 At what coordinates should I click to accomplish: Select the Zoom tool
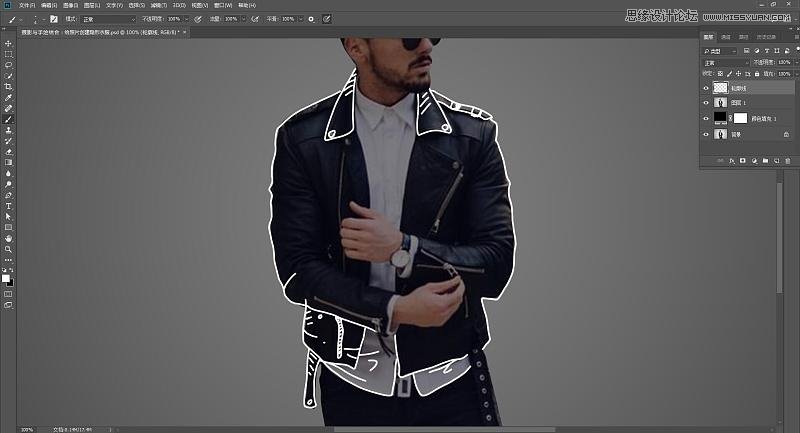click(x=8, y=249)
